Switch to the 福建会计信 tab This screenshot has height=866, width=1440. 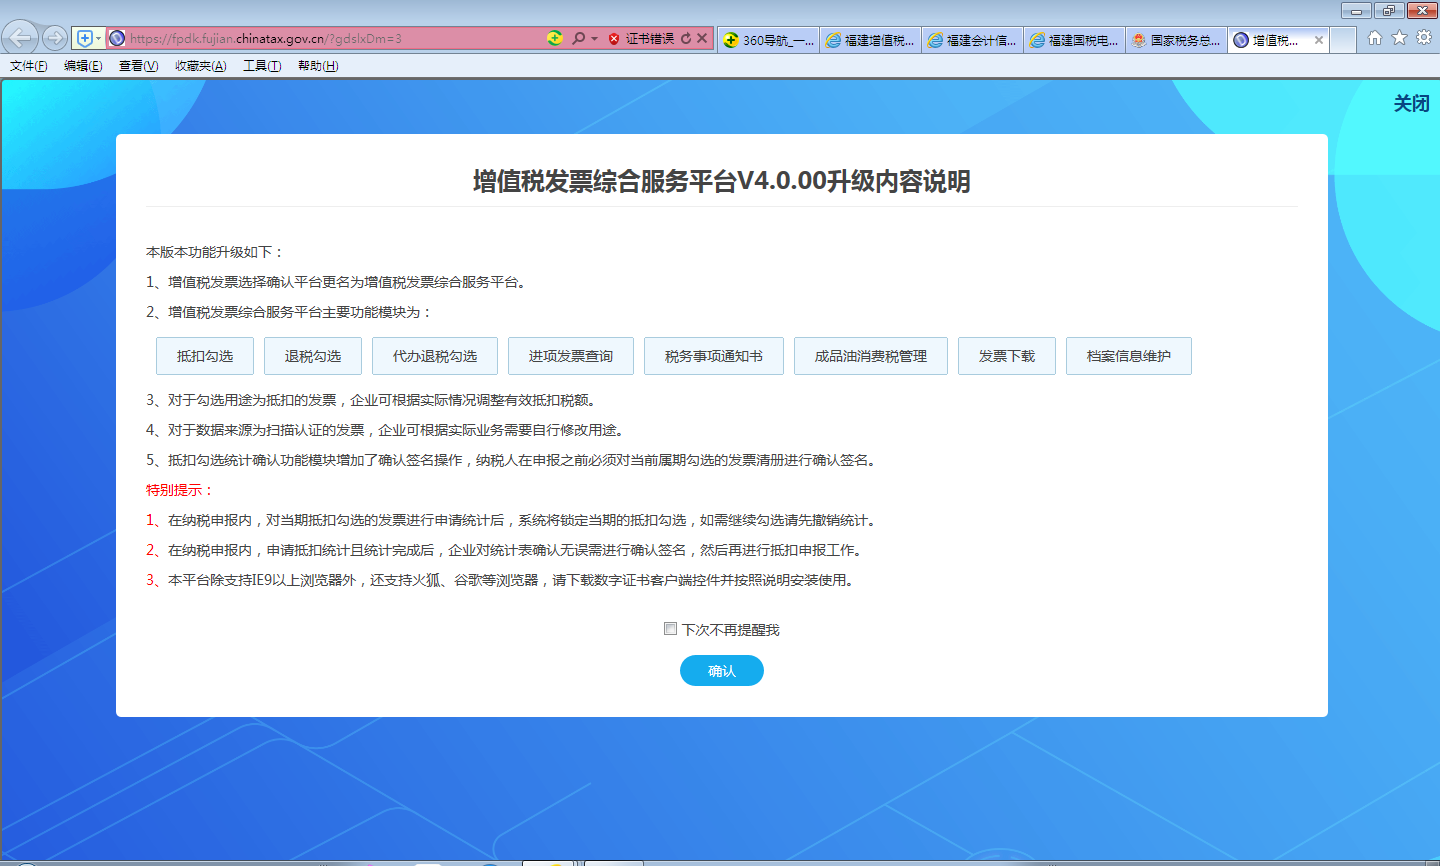(973, 40)
